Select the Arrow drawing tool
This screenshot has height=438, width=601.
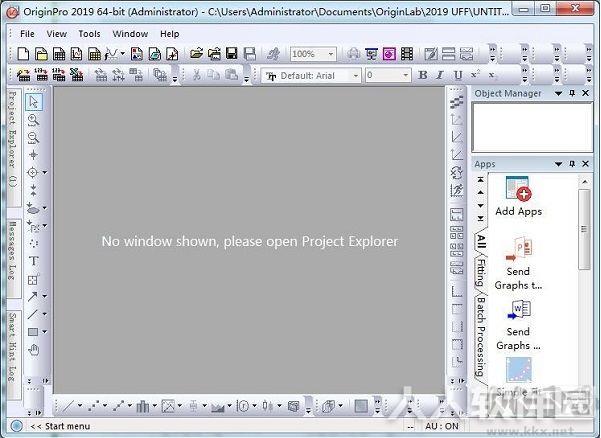[x=33, y=296]
